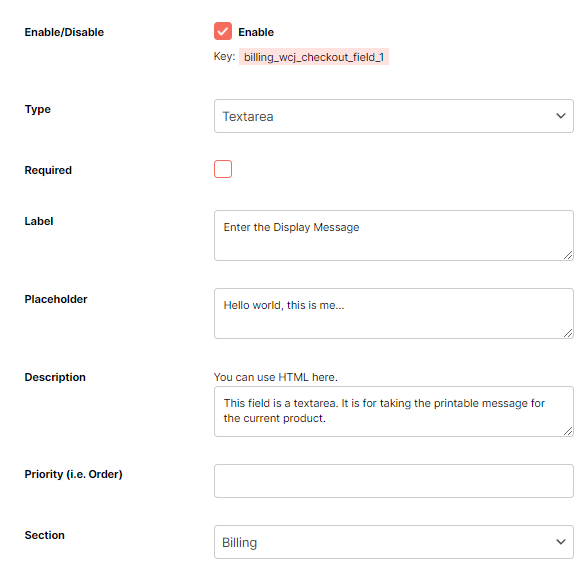
Task: Click into the Label textarea
Action: pyautogui.click(x=394, y=235)
